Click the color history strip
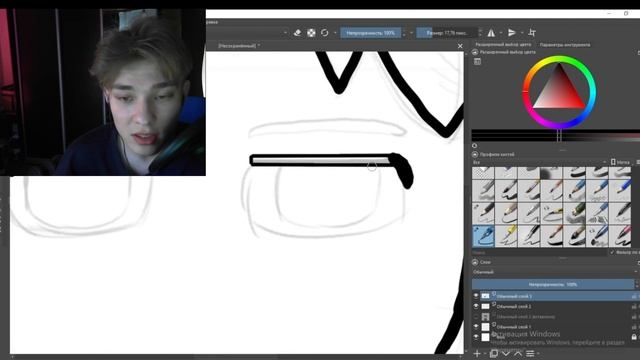 pyautogui.click(x=556, y=136)
